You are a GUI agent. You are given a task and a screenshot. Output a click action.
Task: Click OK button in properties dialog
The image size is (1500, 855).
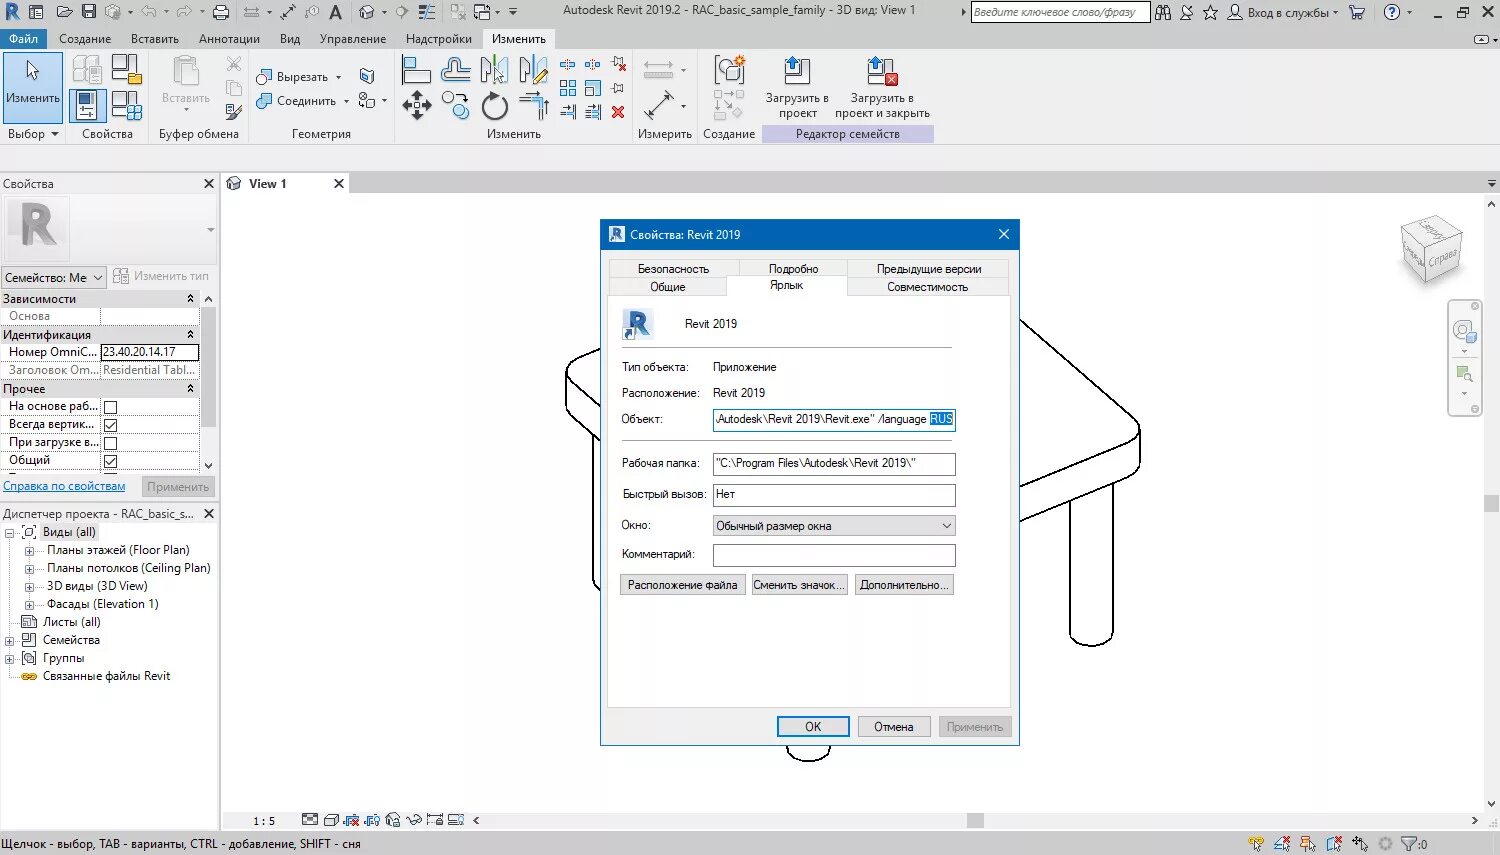(x=813, y=727)
